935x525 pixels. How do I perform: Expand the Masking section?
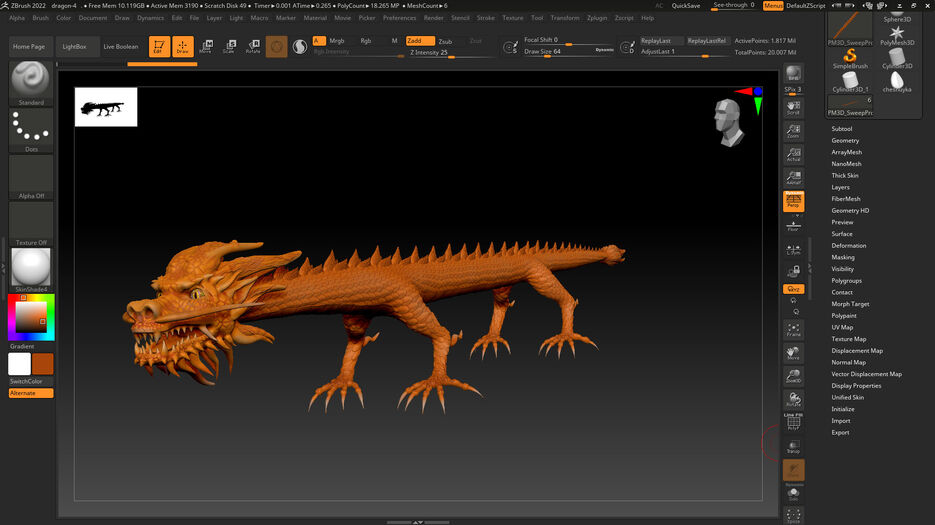(843, 257)
